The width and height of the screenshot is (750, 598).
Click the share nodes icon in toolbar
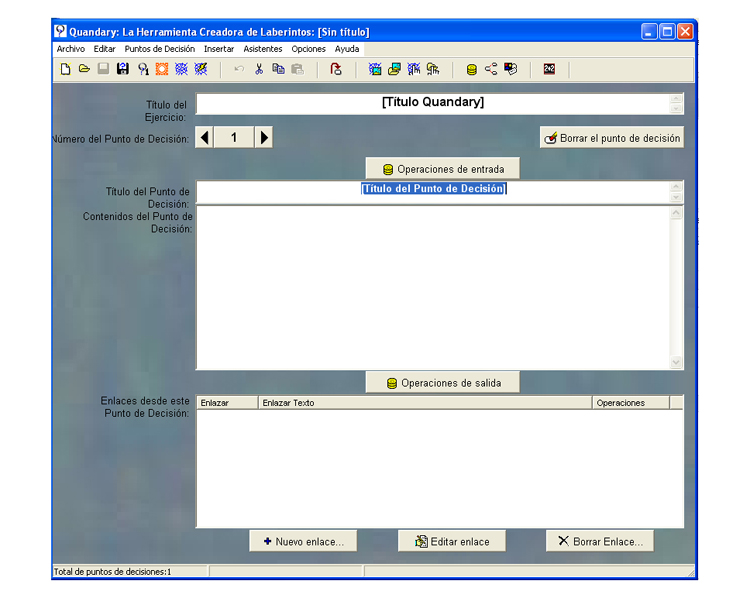tap(491, 69)
